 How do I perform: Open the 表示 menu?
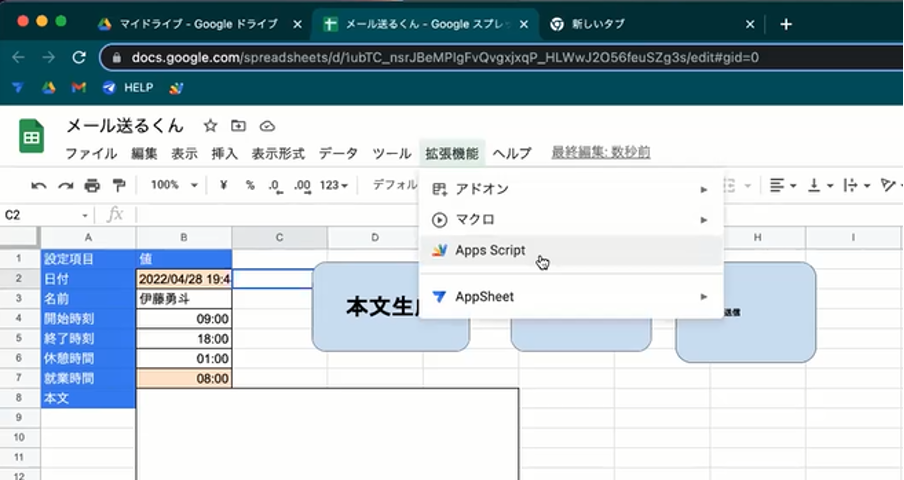[x=184, y=153]
